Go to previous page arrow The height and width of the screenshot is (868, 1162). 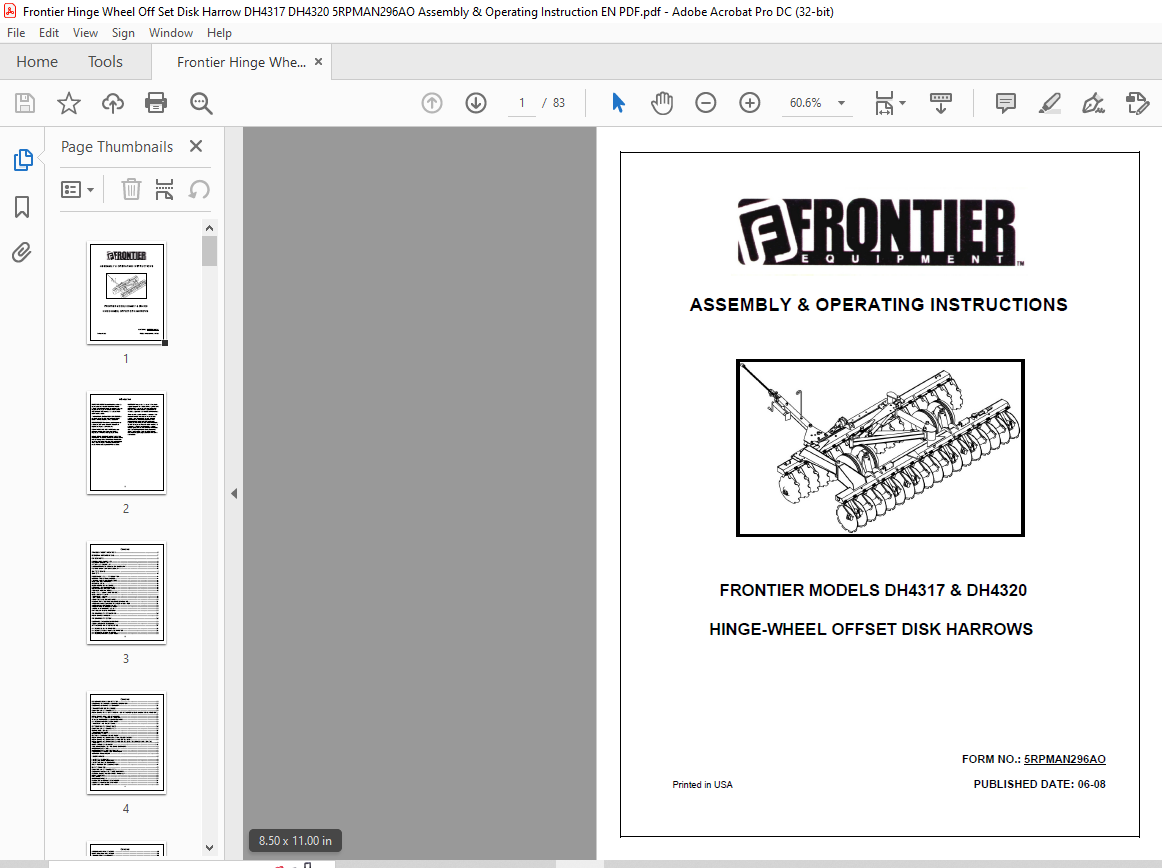click(432, 103)
